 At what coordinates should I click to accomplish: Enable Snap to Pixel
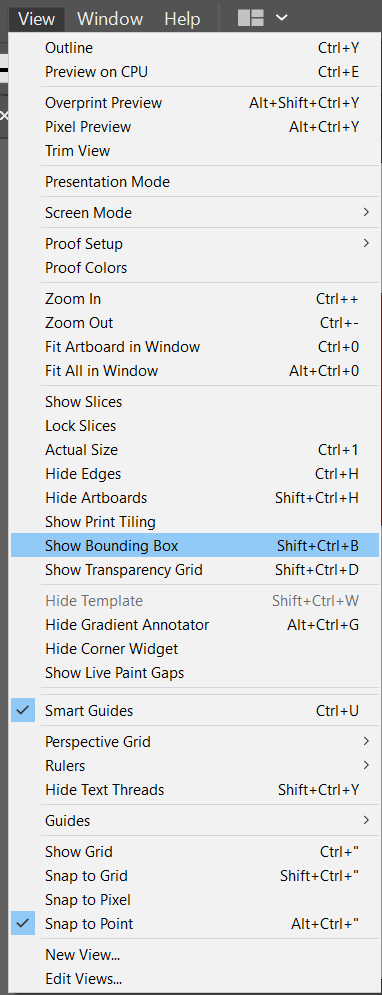click(195, 900)
